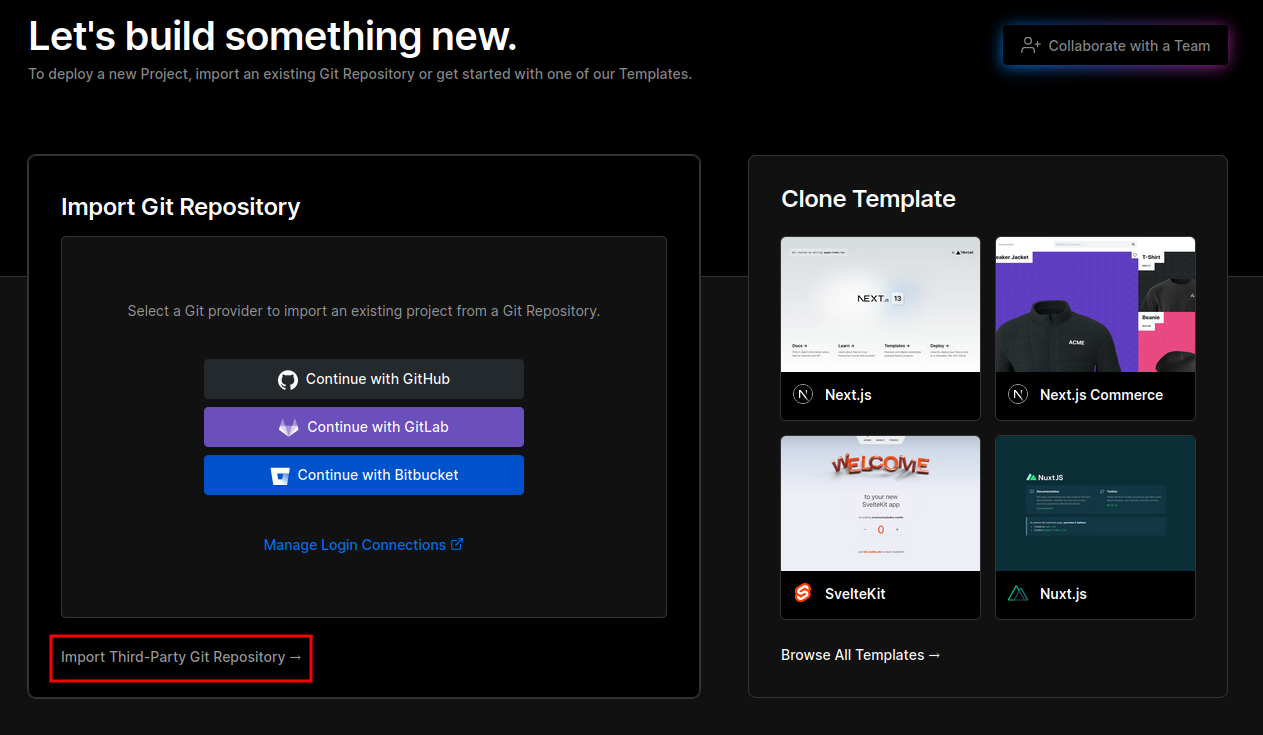Open the SvelteKit welcome preview thumbnail
The height and width of the screenshot is (735, 1263).
pyautogui.click(x=880, y=503)
